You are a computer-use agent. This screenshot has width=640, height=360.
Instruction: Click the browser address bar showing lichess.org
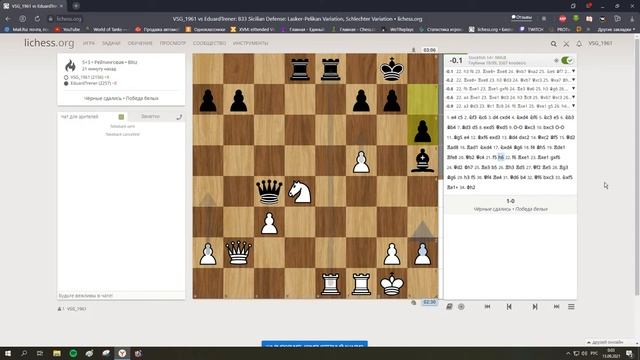[66, 19]
